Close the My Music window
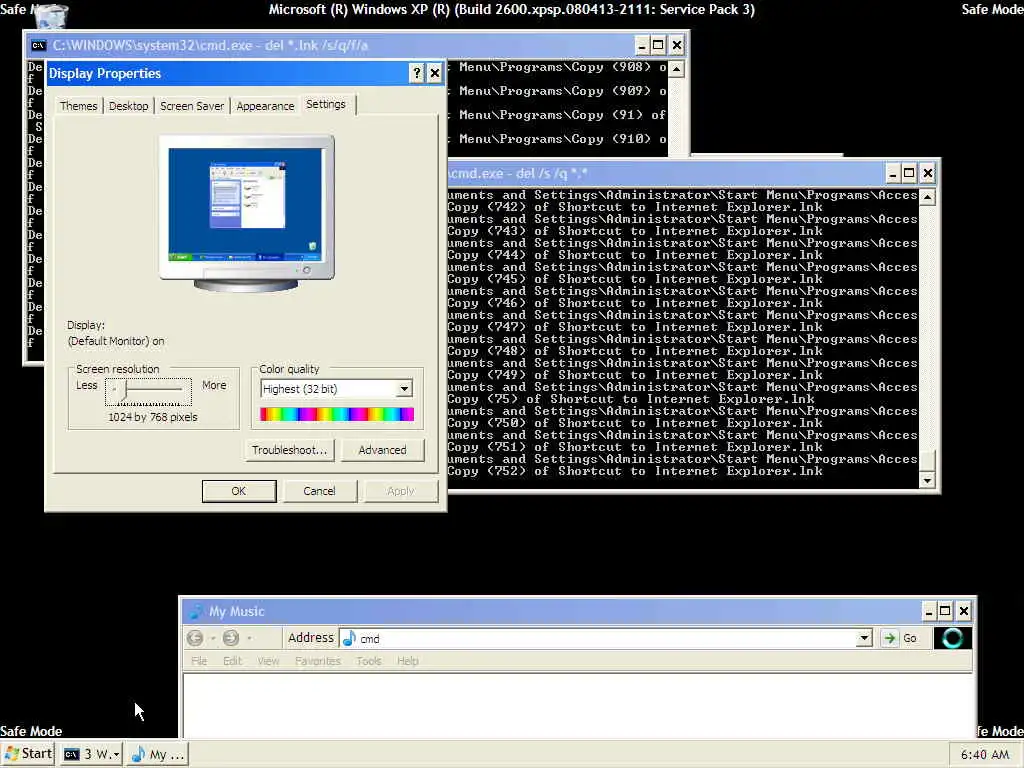 963,611
